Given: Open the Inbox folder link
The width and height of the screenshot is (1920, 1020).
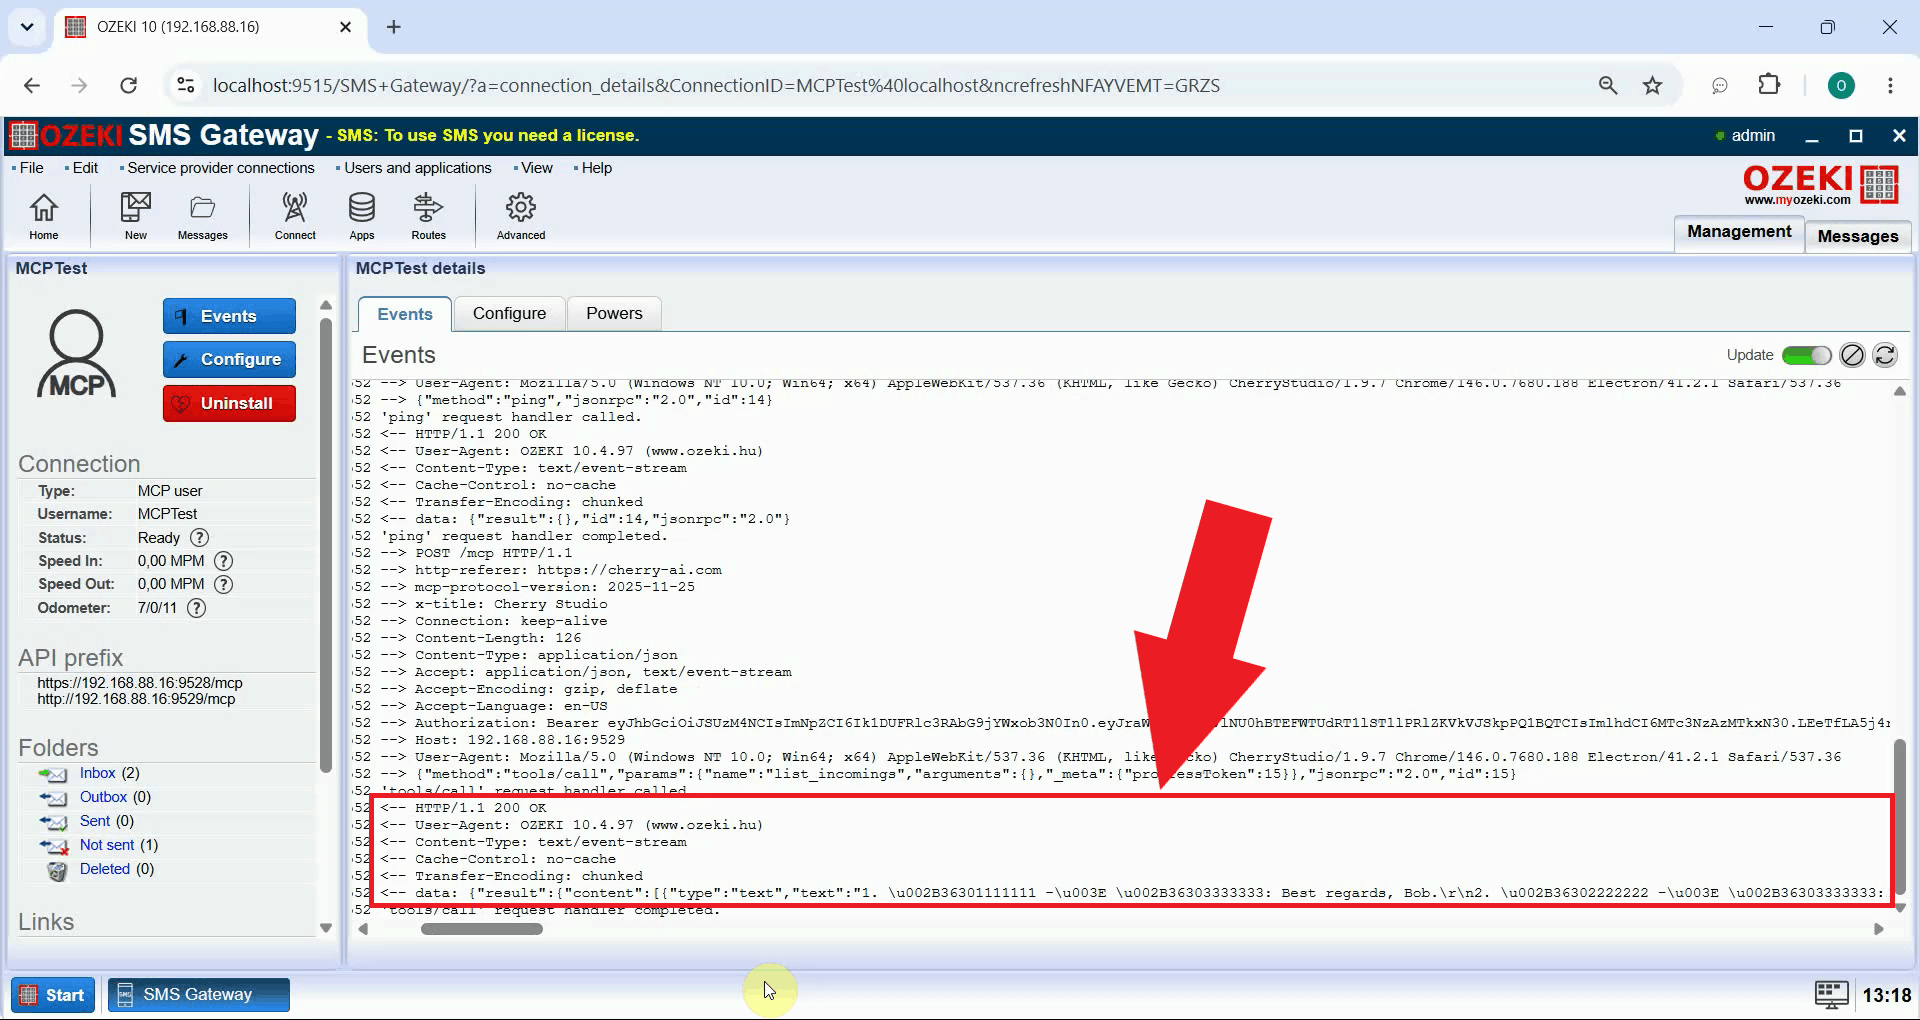Looking at the screenshot, I should (97, 773).
